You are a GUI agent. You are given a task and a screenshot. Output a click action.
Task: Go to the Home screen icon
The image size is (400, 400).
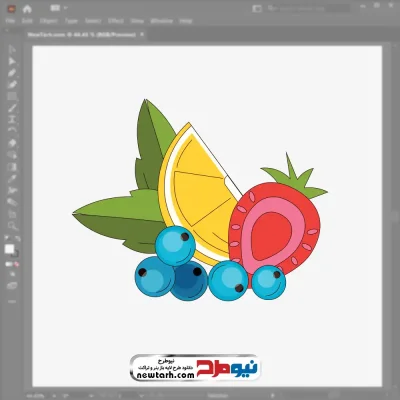coord(27,9)
